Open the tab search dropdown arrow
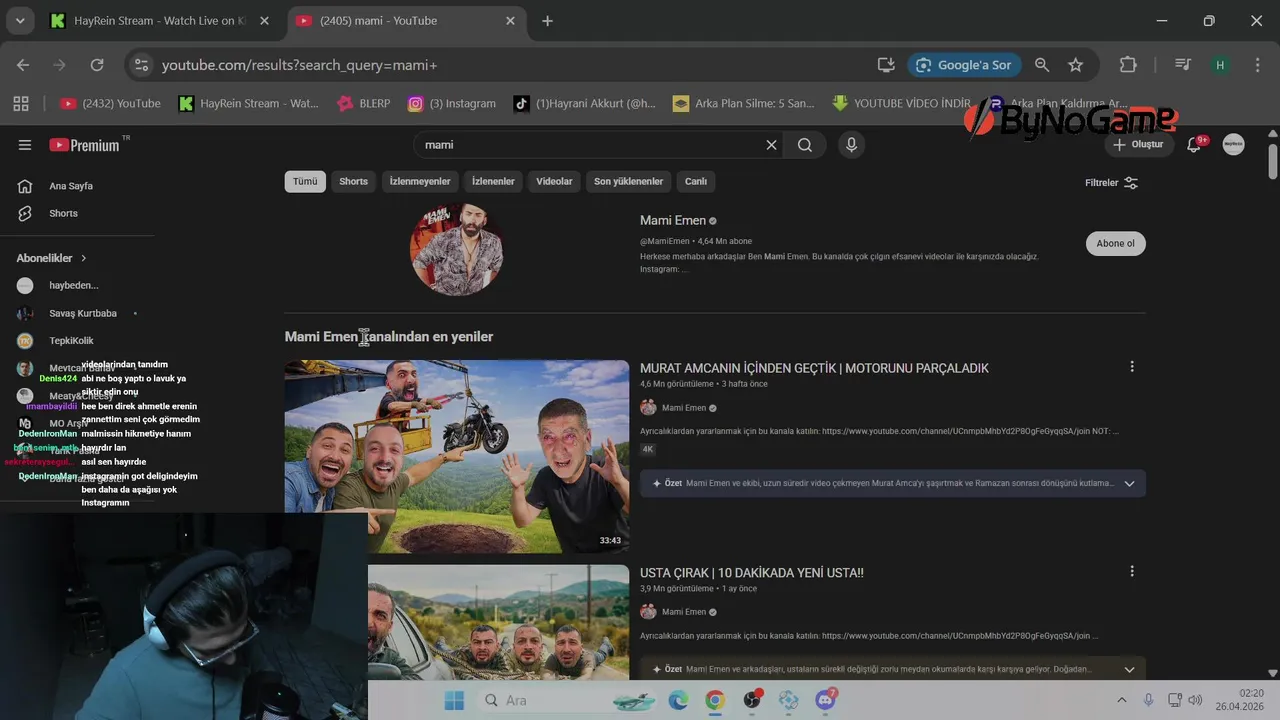Viewport: 1280px width, 720px height. (x=20, y=21)
